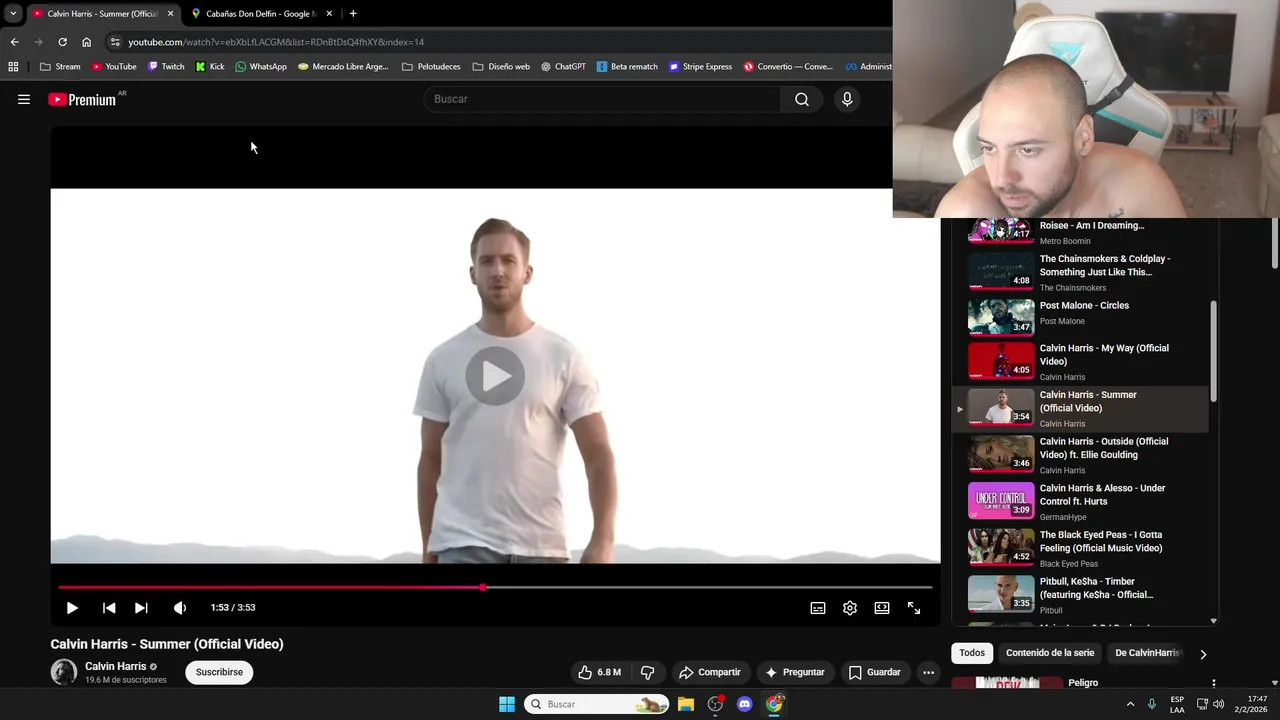1280x720 pixels.
Task: Open Chrome from taskbar
Action: click(x=774, y=704)
